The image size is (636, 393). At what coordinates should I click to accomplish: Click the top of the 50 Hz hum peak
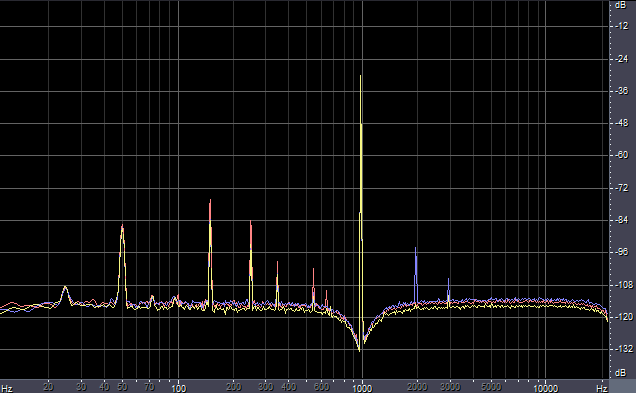coord(122,225)
